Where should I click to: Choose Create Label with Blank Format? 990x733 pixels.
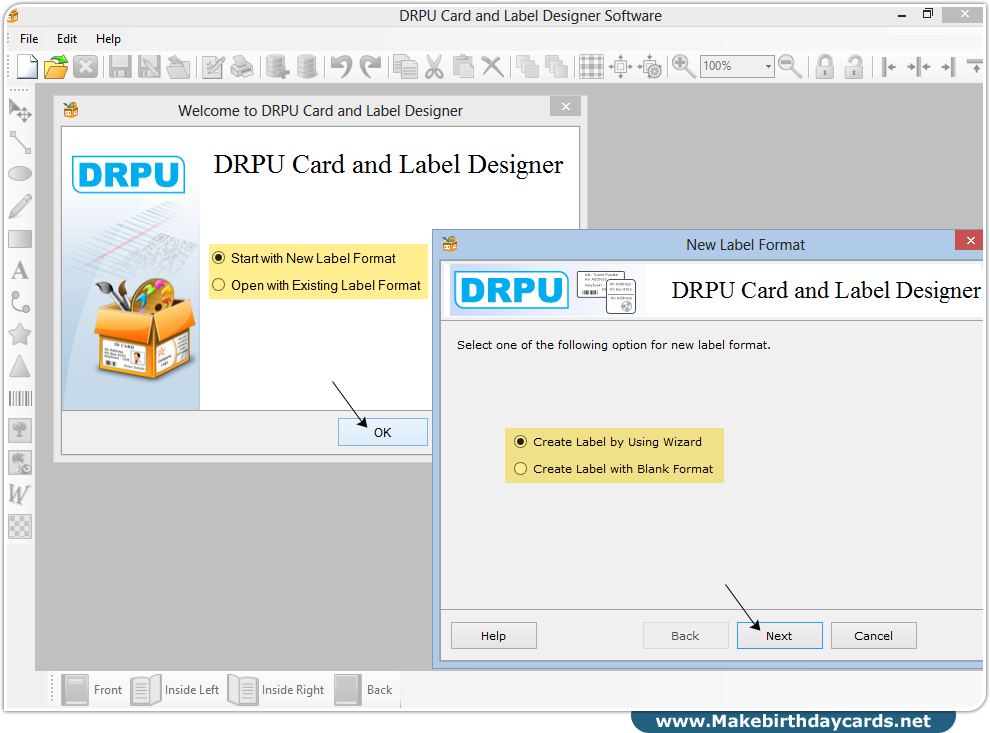click(x=614, y=469)
